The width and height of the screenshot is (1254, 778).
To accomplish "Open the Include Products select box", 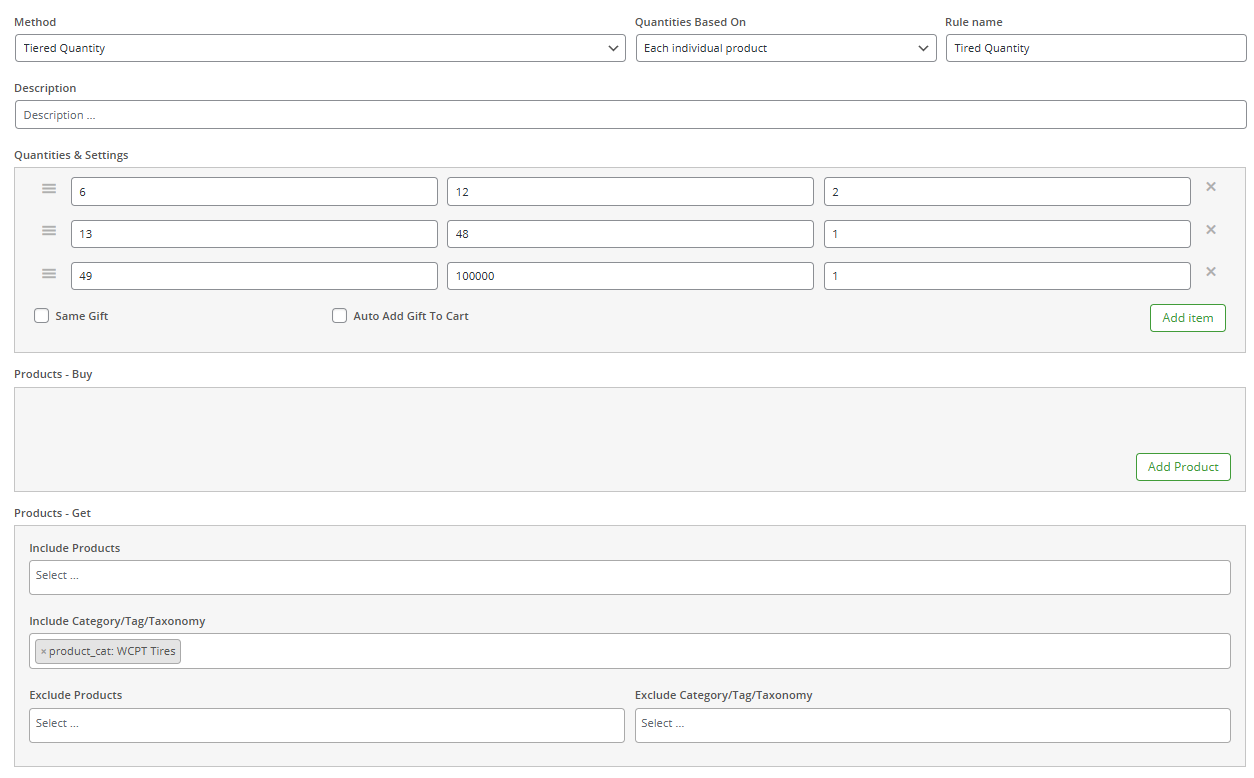I will point(629,577).
